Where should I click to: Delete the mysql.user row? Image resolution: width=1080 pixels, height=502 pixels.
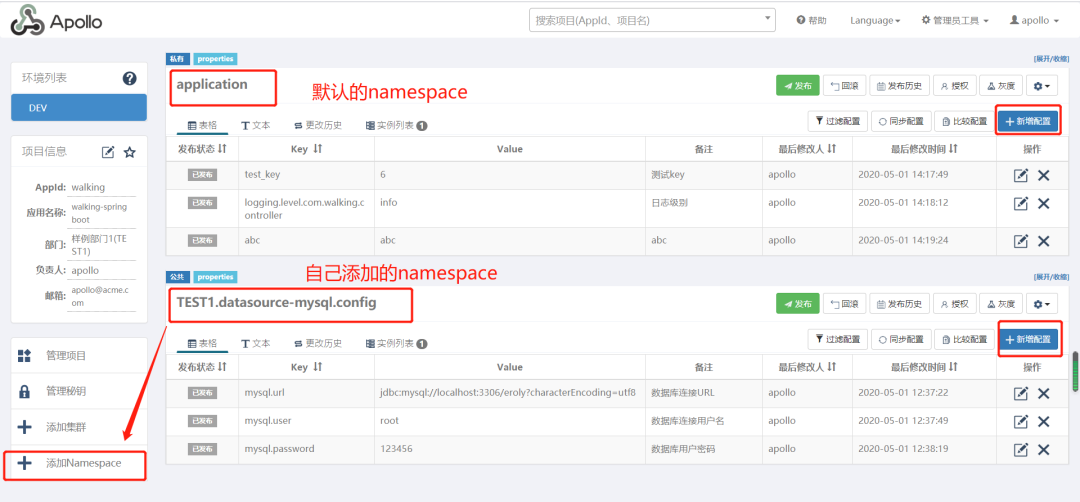point(1043,421)
